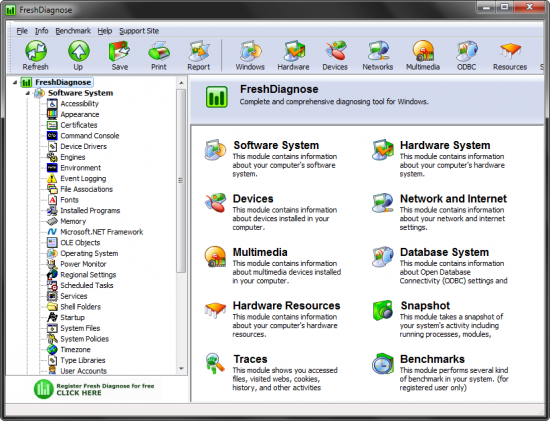
Task: Click the Traces magnifier icon
Action: [x=215, y=363]
